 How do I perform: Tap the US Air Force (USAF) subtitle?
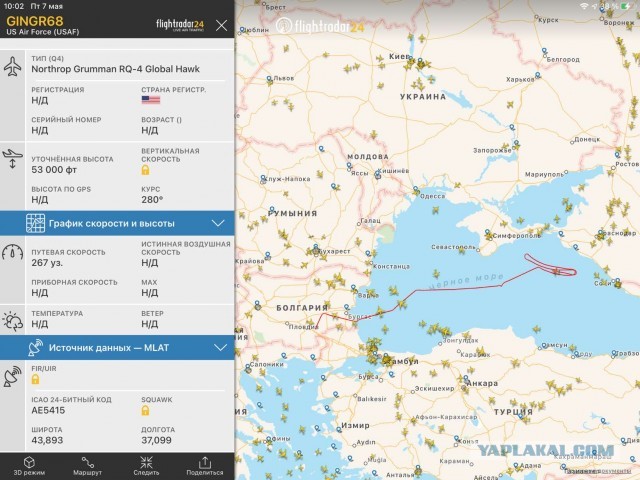click(43, 32)
